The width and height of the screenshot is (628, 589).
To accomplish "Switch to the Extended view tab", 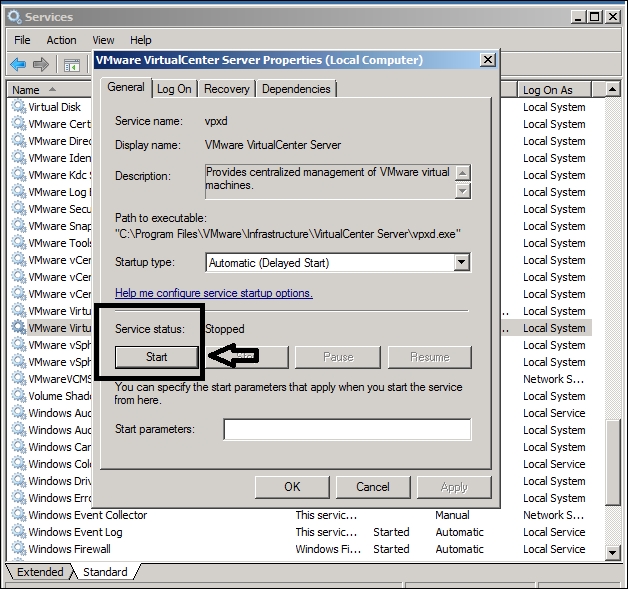I will point(40,572).
